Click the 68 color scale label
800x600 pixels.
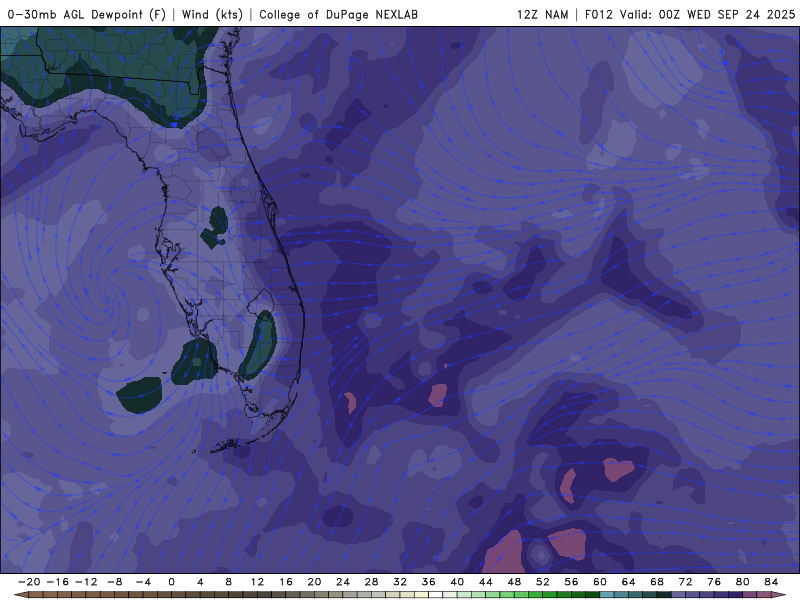click(657, 582)
